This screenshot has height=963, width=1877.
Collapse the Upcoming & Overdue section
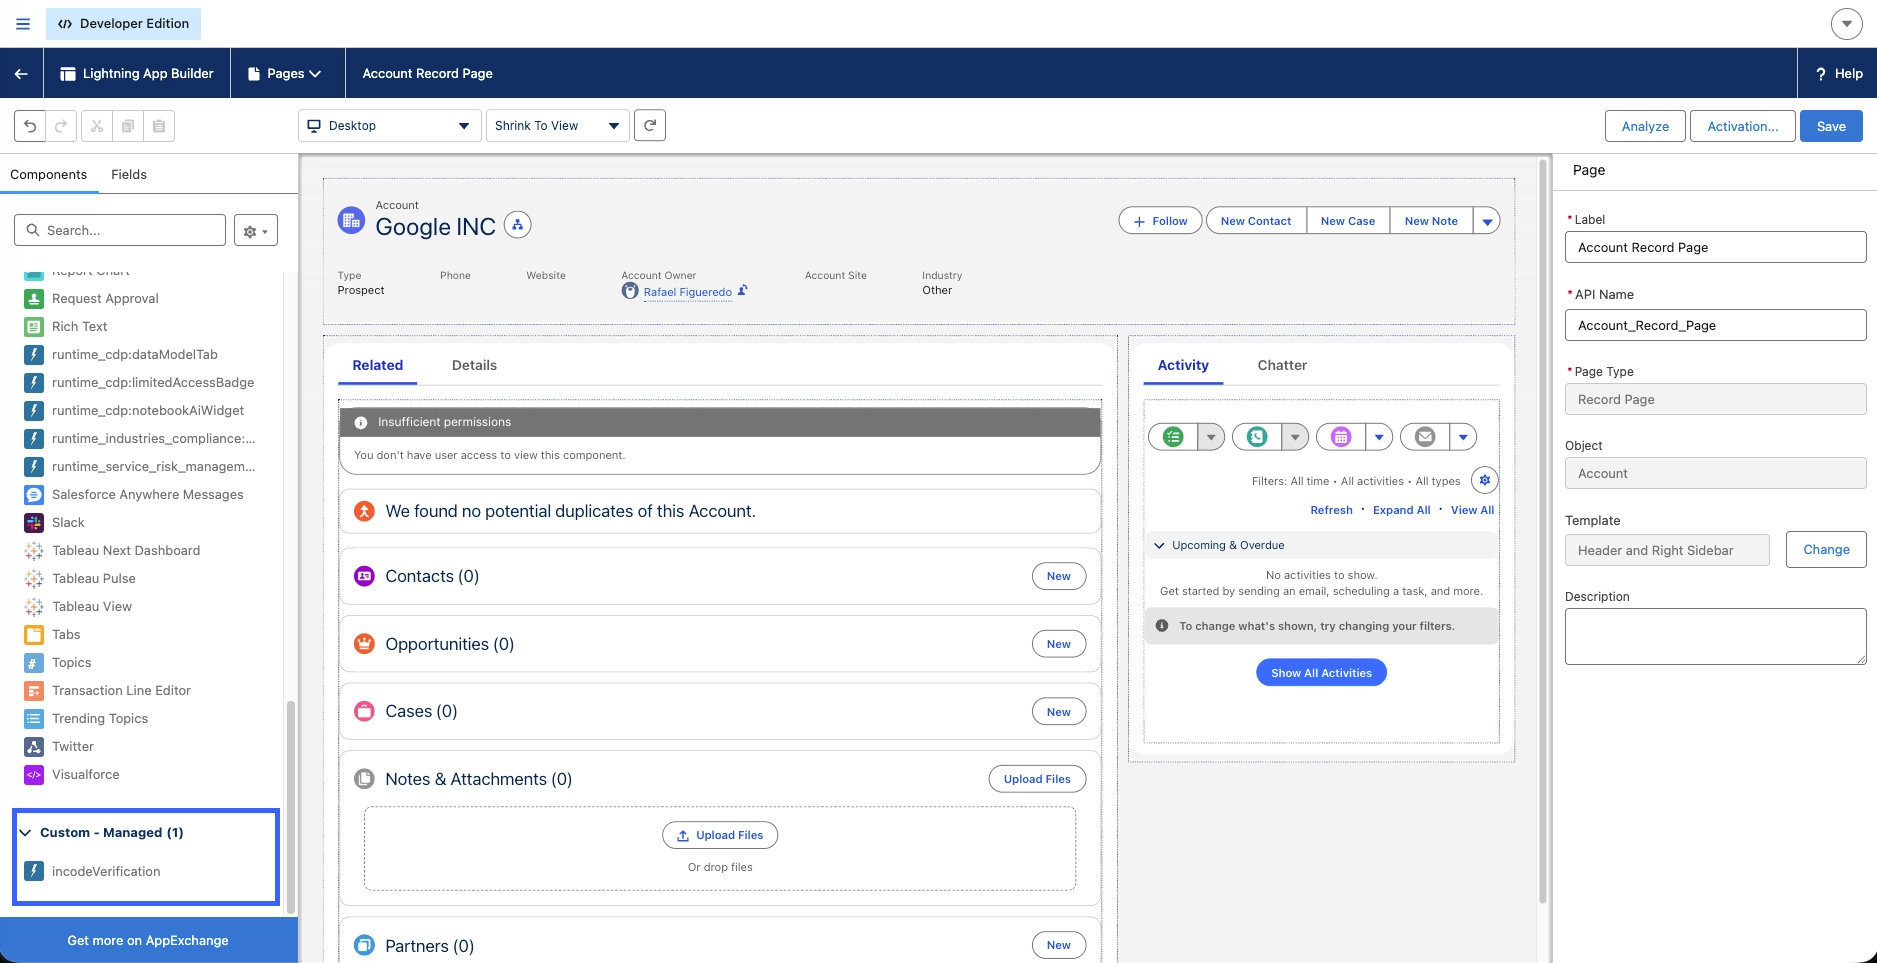(x=1160, y=546)
